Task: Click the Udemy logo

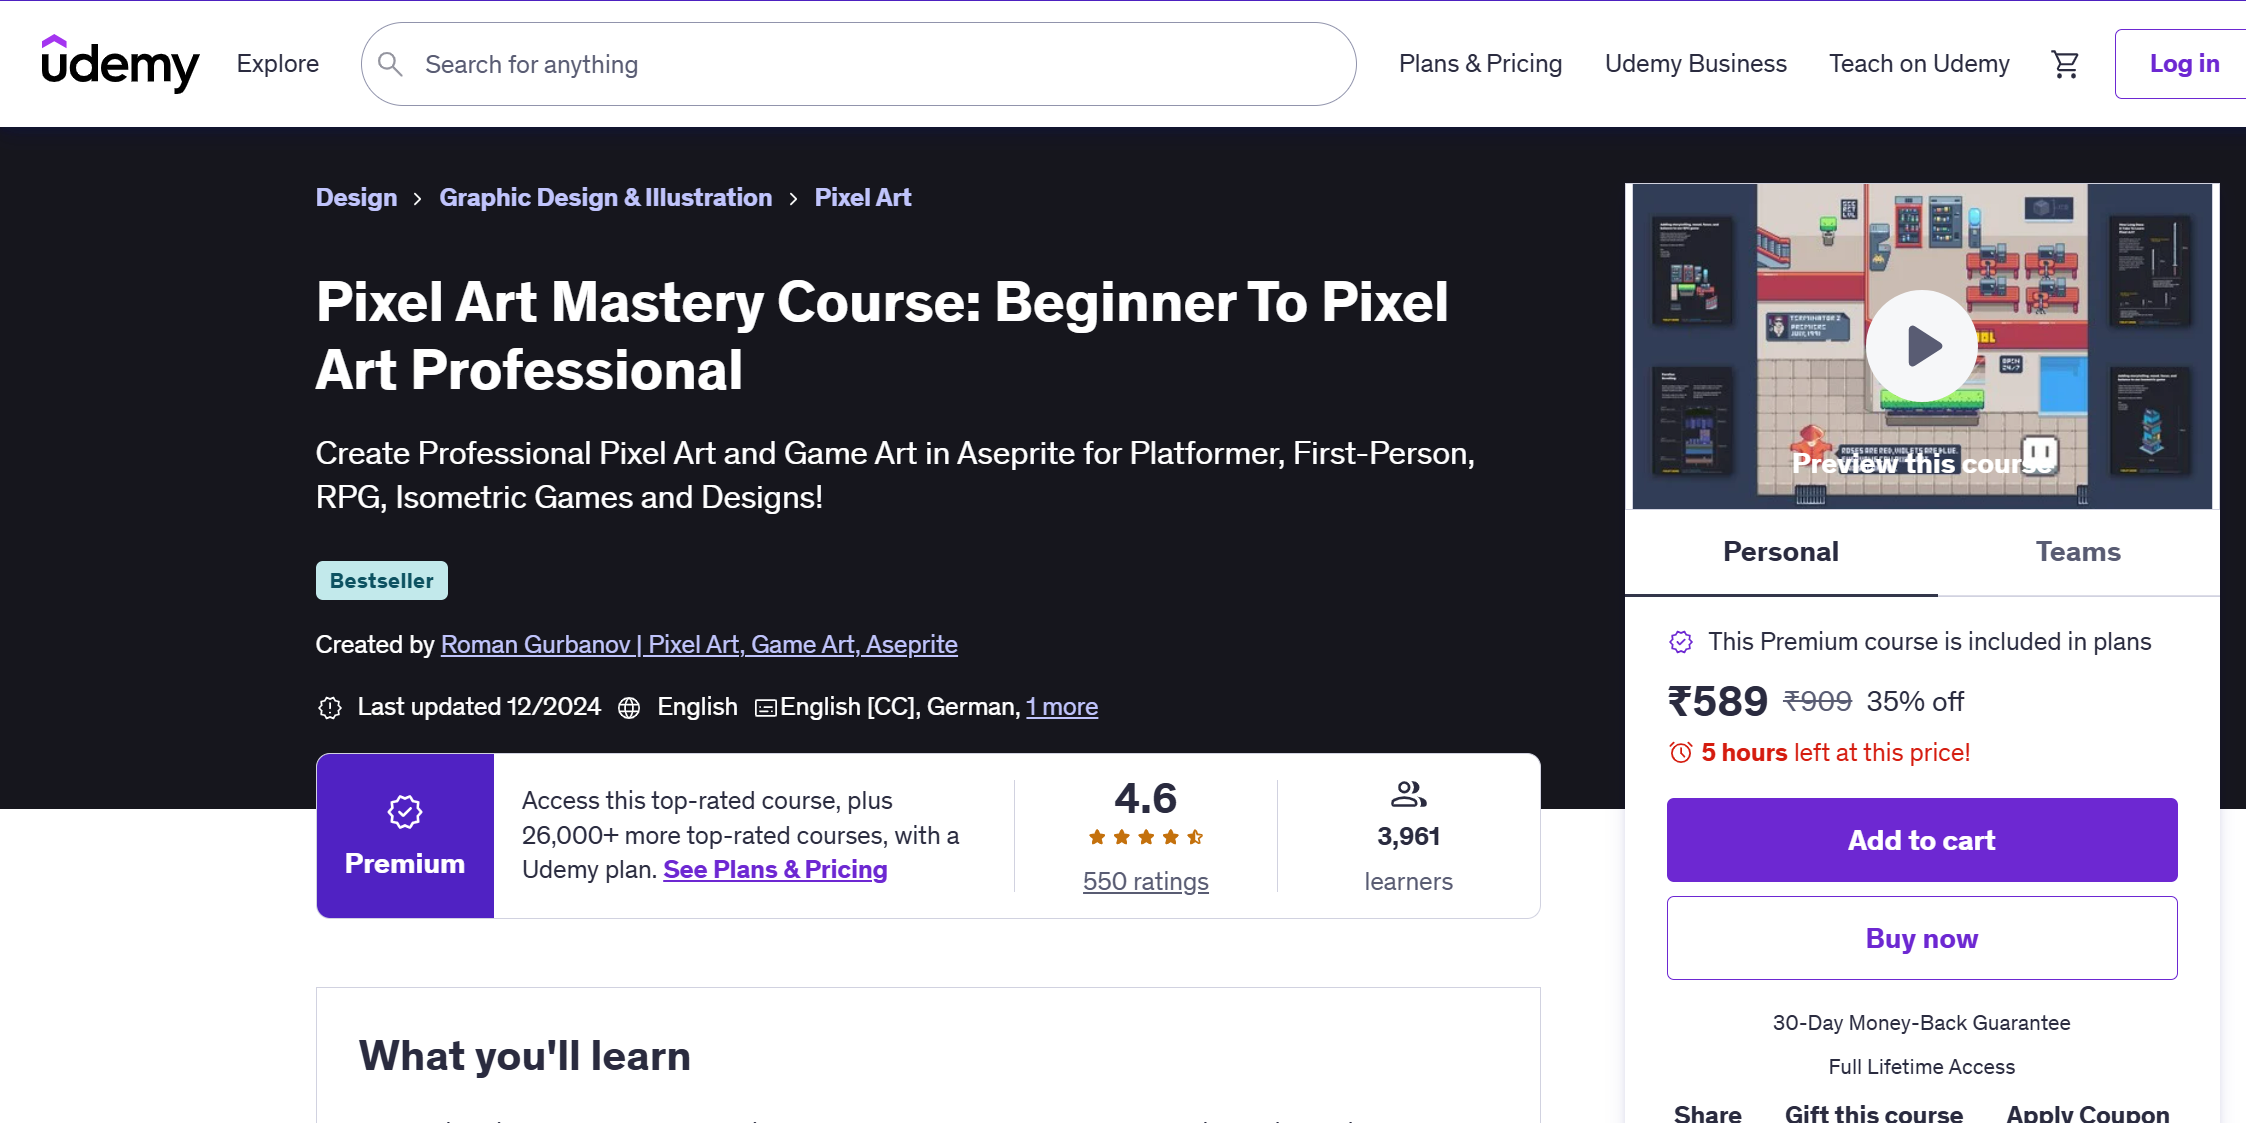Action: tap(120, 63)
